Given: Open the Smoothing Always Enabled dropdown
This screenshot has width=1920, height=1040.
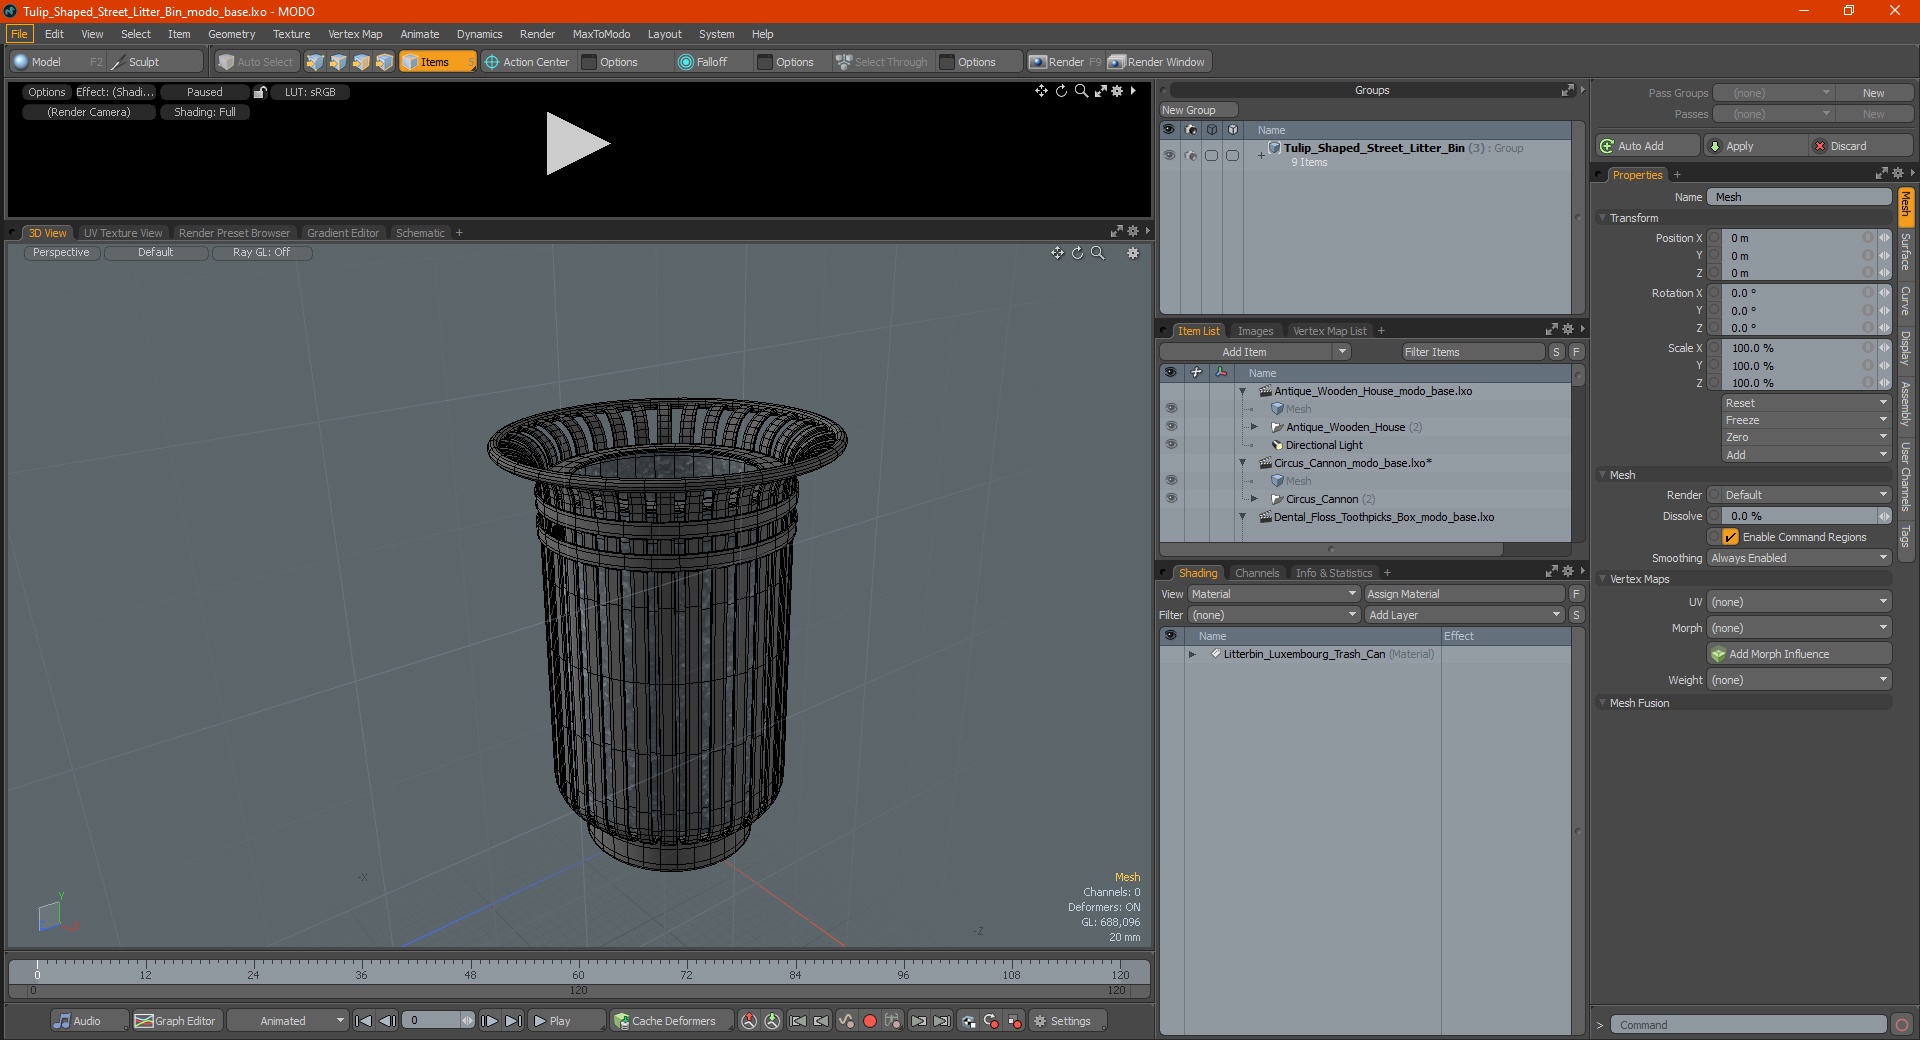Looking at the screenshot, I should click(1799, 558).
